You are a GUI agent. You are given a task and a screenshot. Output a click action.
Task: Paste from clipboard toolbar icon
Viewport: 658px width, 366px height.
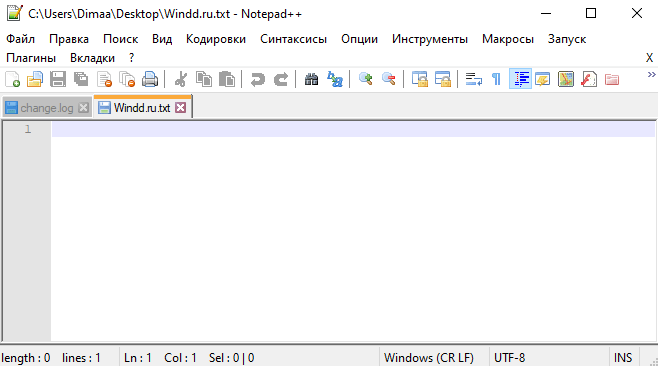click(x=227, y=79)
